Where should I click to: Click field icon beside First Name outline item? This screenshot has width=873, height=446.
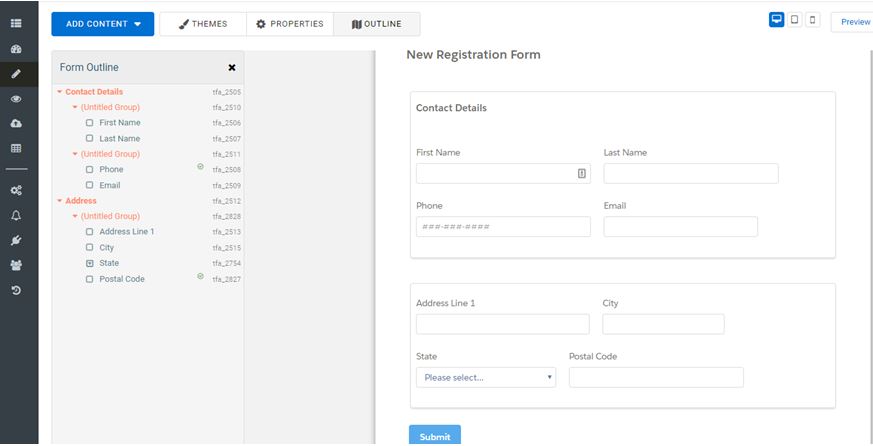pos(89,122)
